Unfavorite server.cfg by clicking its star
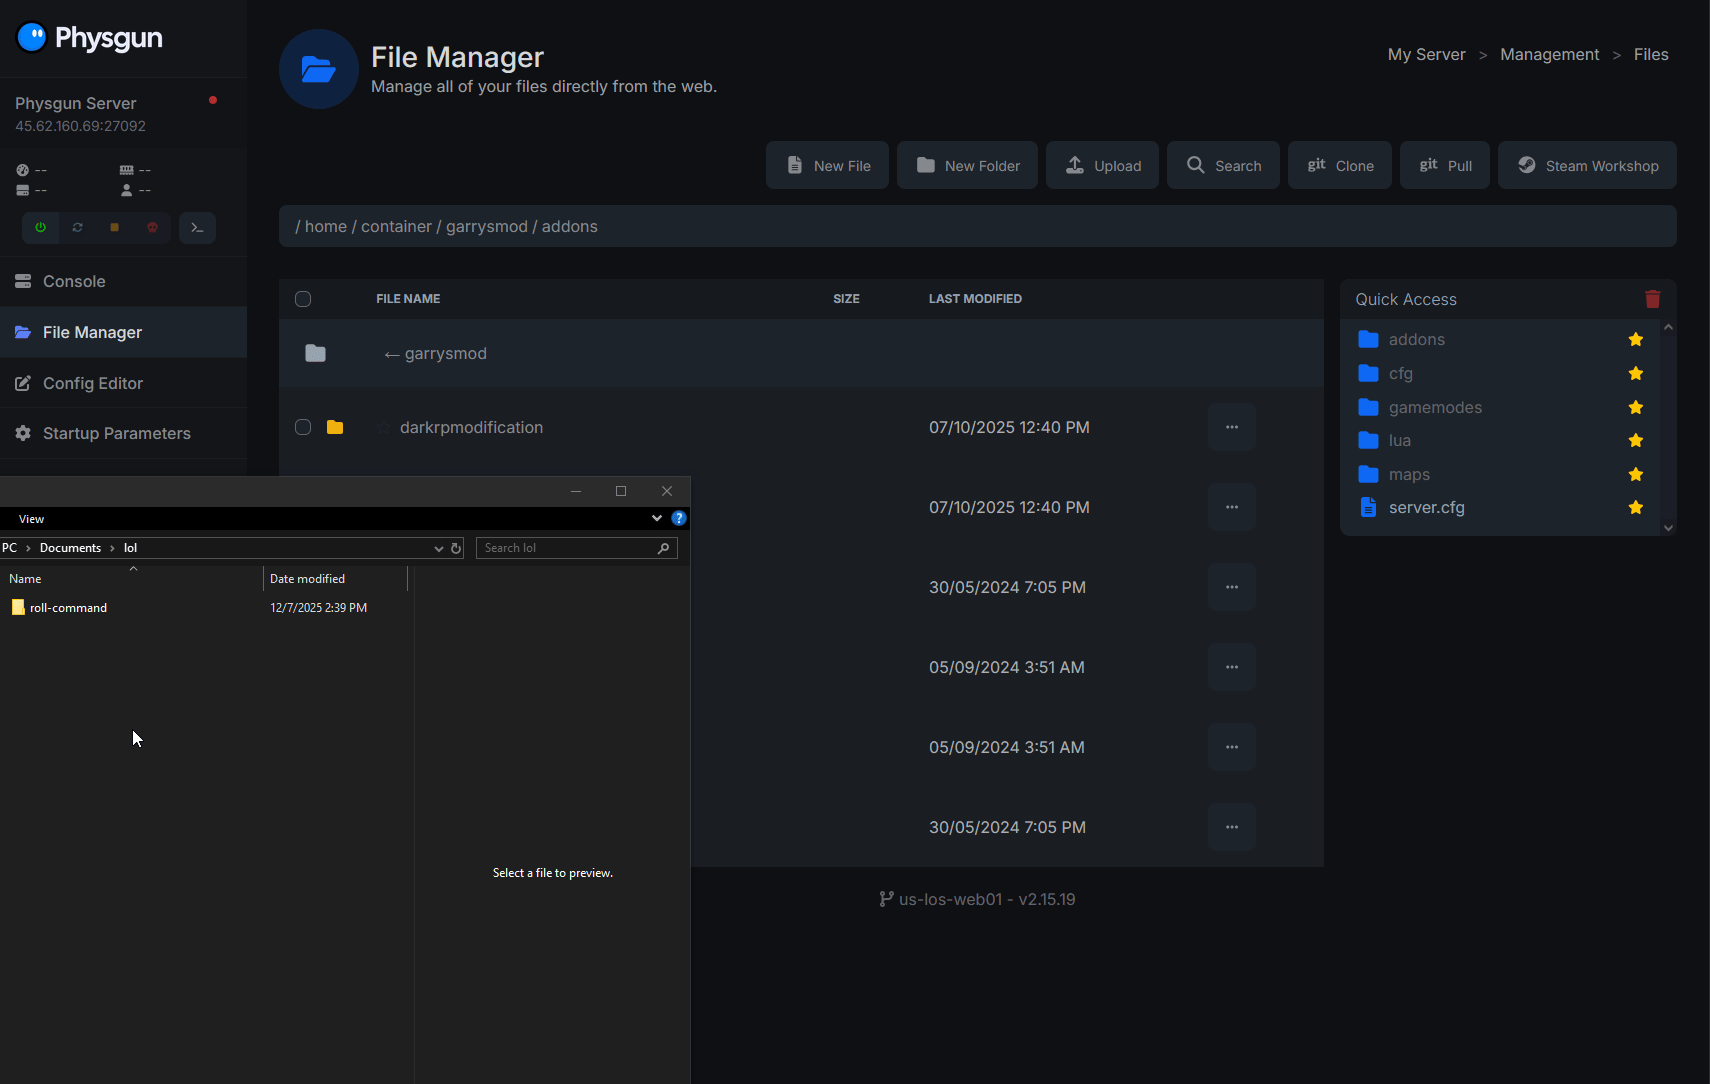Viewport: 1710px width, 1084px height. coord(1635,507)
